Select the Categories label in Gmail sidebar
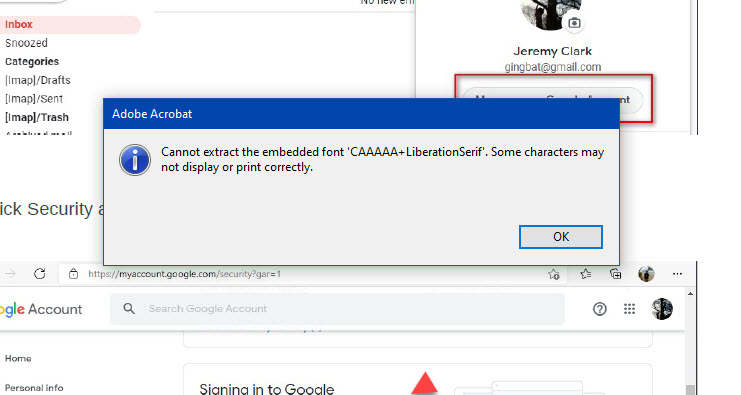This screenshot has height=395, width=741. pos(32,61)
